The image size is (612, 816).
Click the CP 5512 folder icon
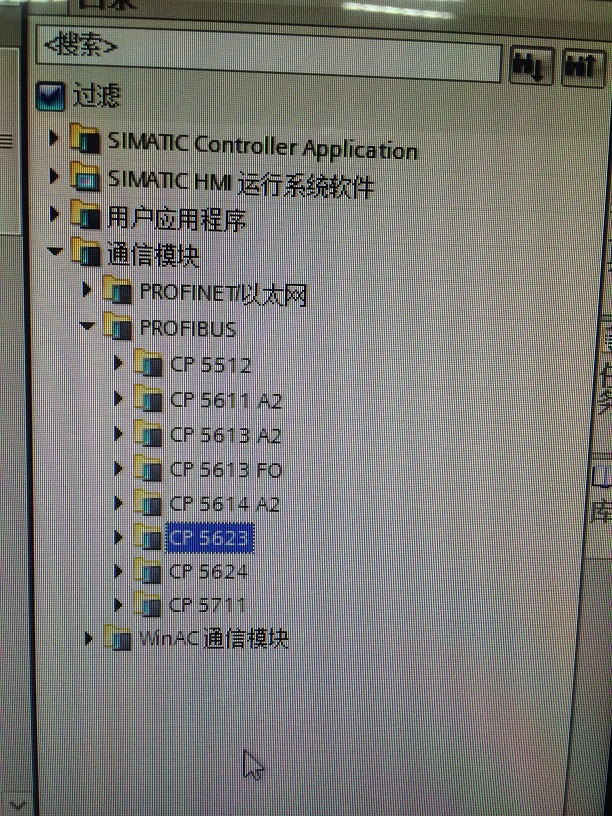pyautogui.click(x=148, y=363)
